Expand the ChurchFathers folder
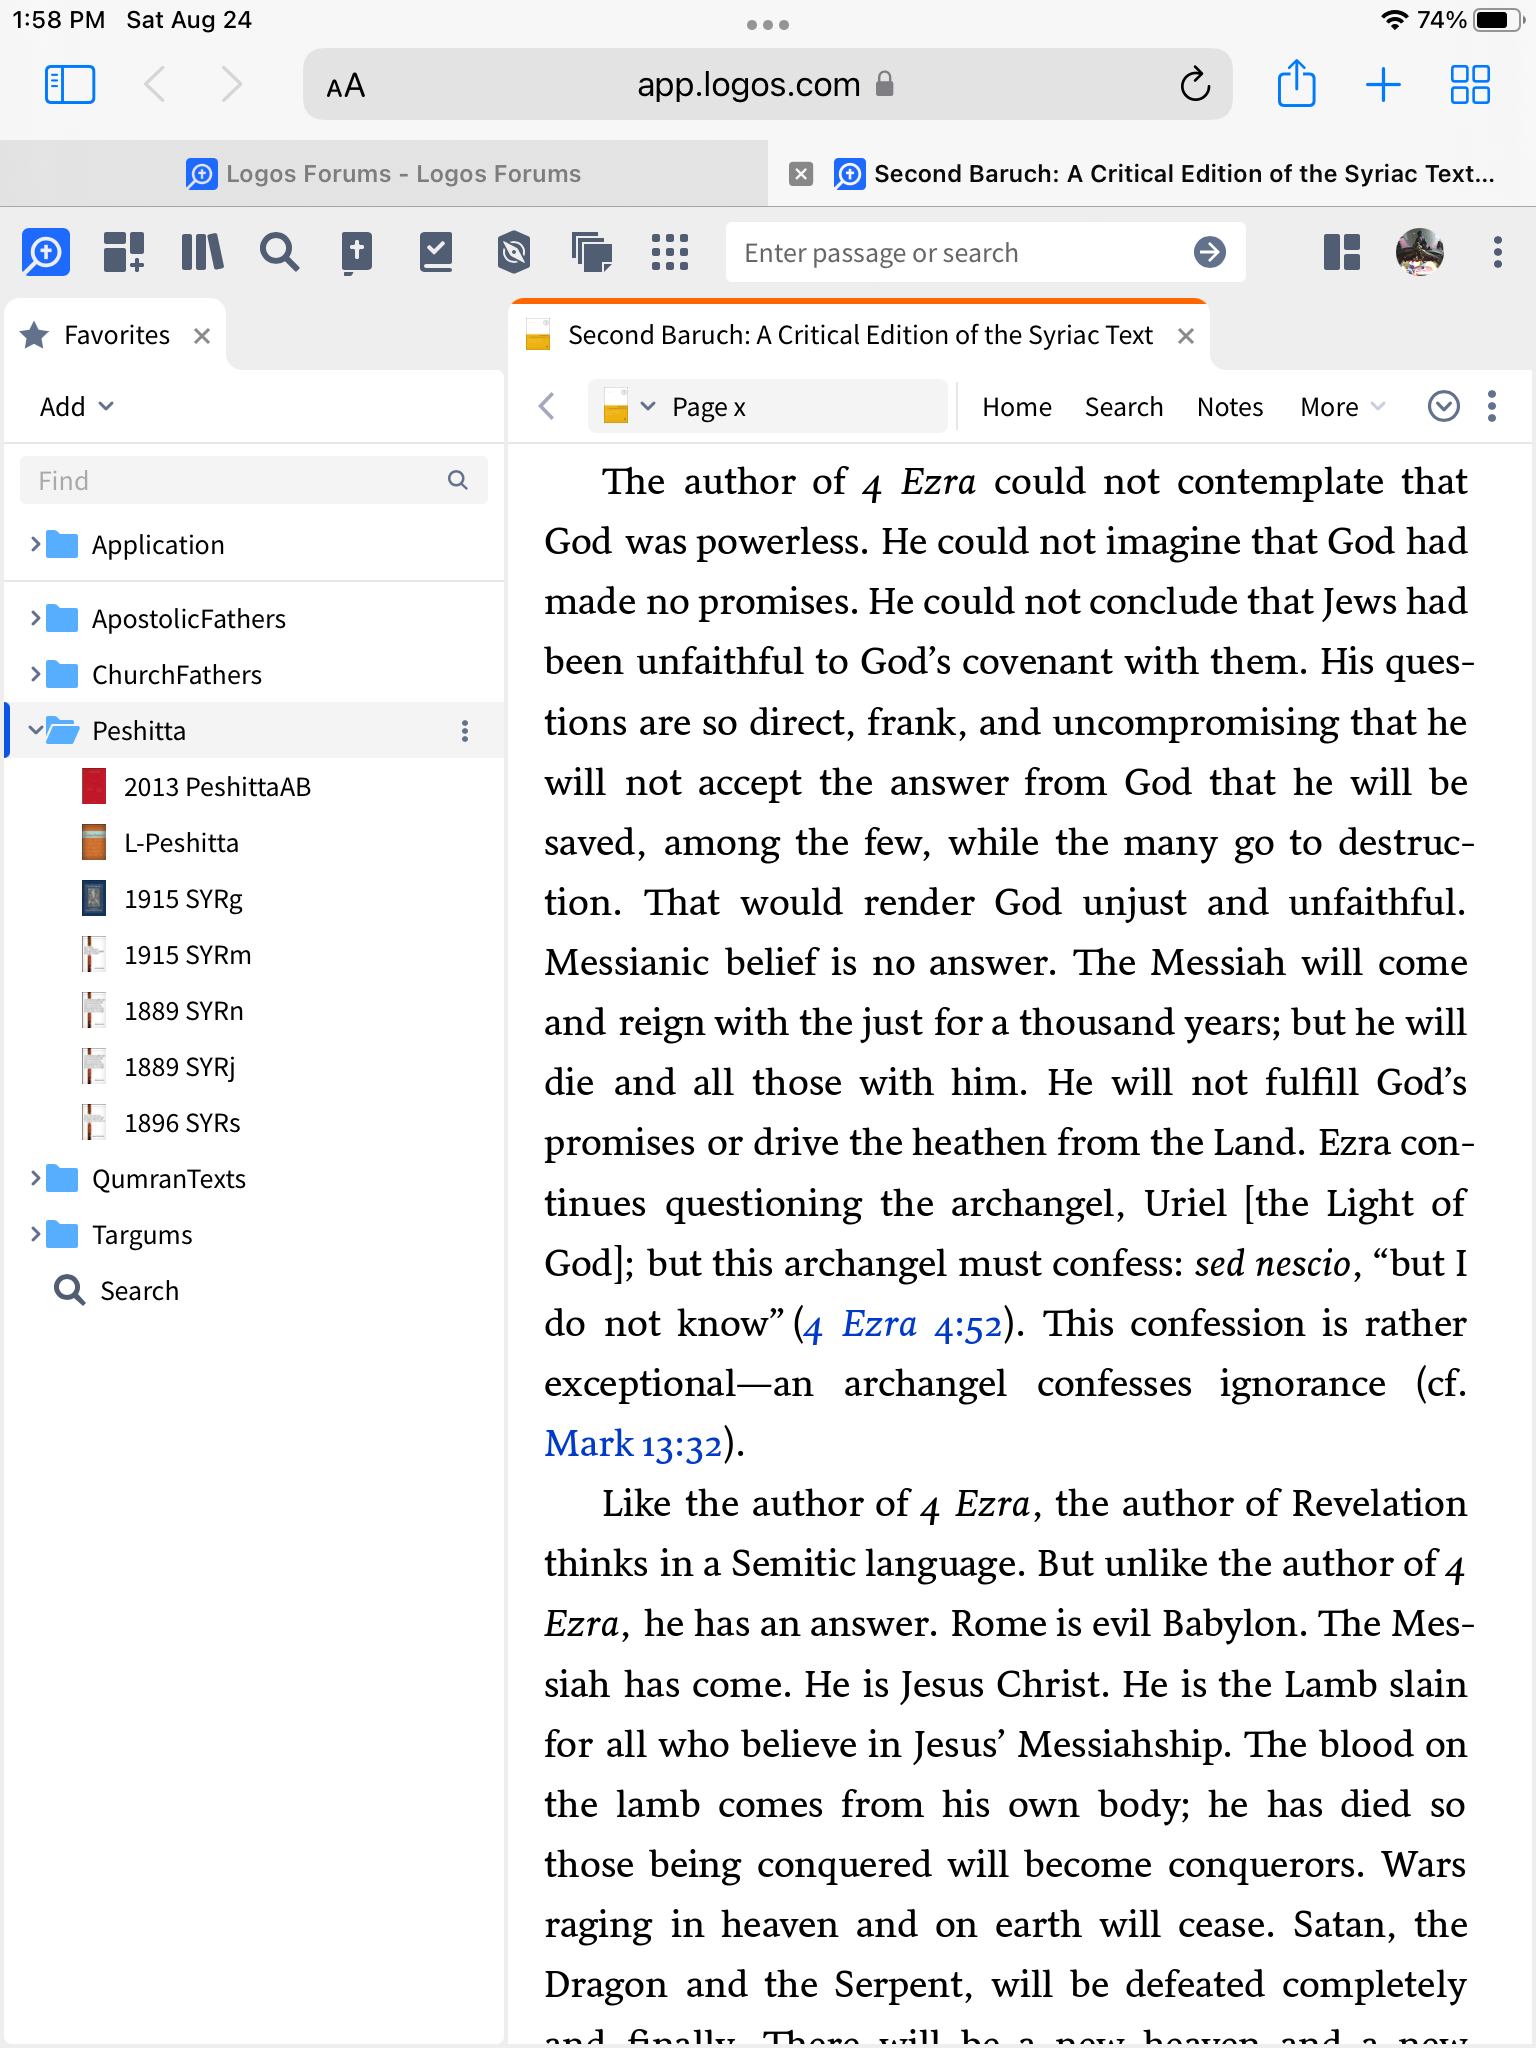 pyautogui.click(x=36, y=674)
